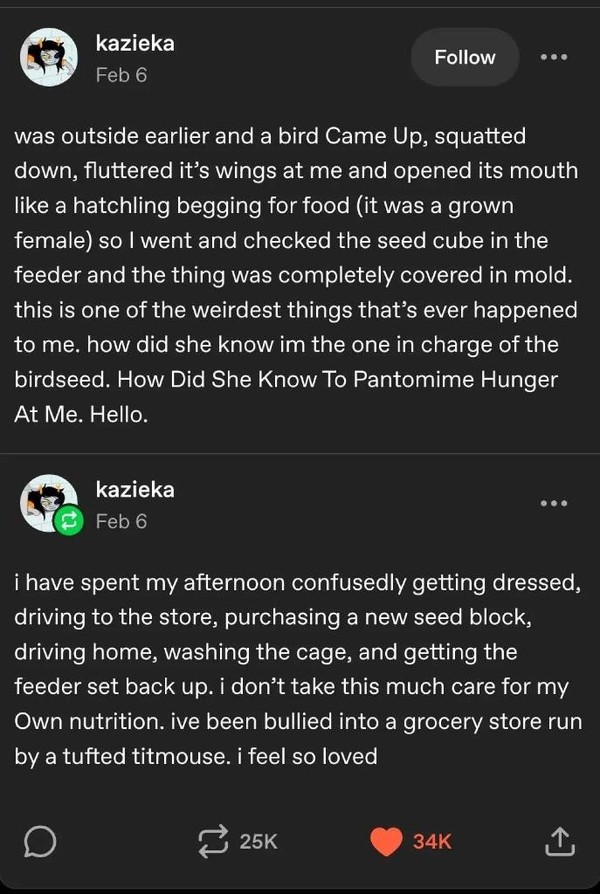Open kazieka's avatar on the reblogged post
Screen dimensions: 600x894
tap(49, 502)
